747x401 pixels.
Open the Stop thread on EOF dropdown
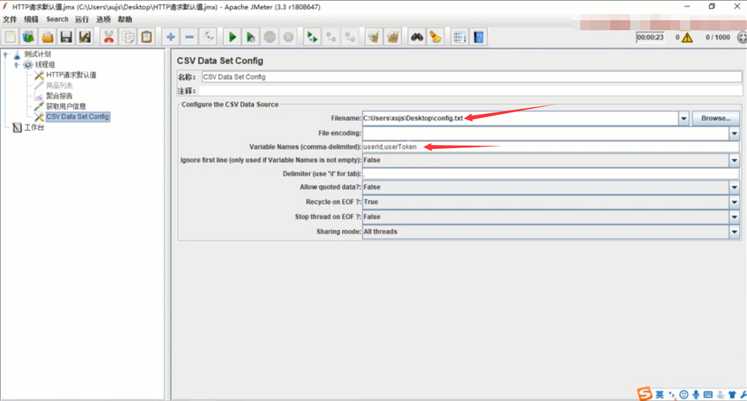(x=734, y=217)
